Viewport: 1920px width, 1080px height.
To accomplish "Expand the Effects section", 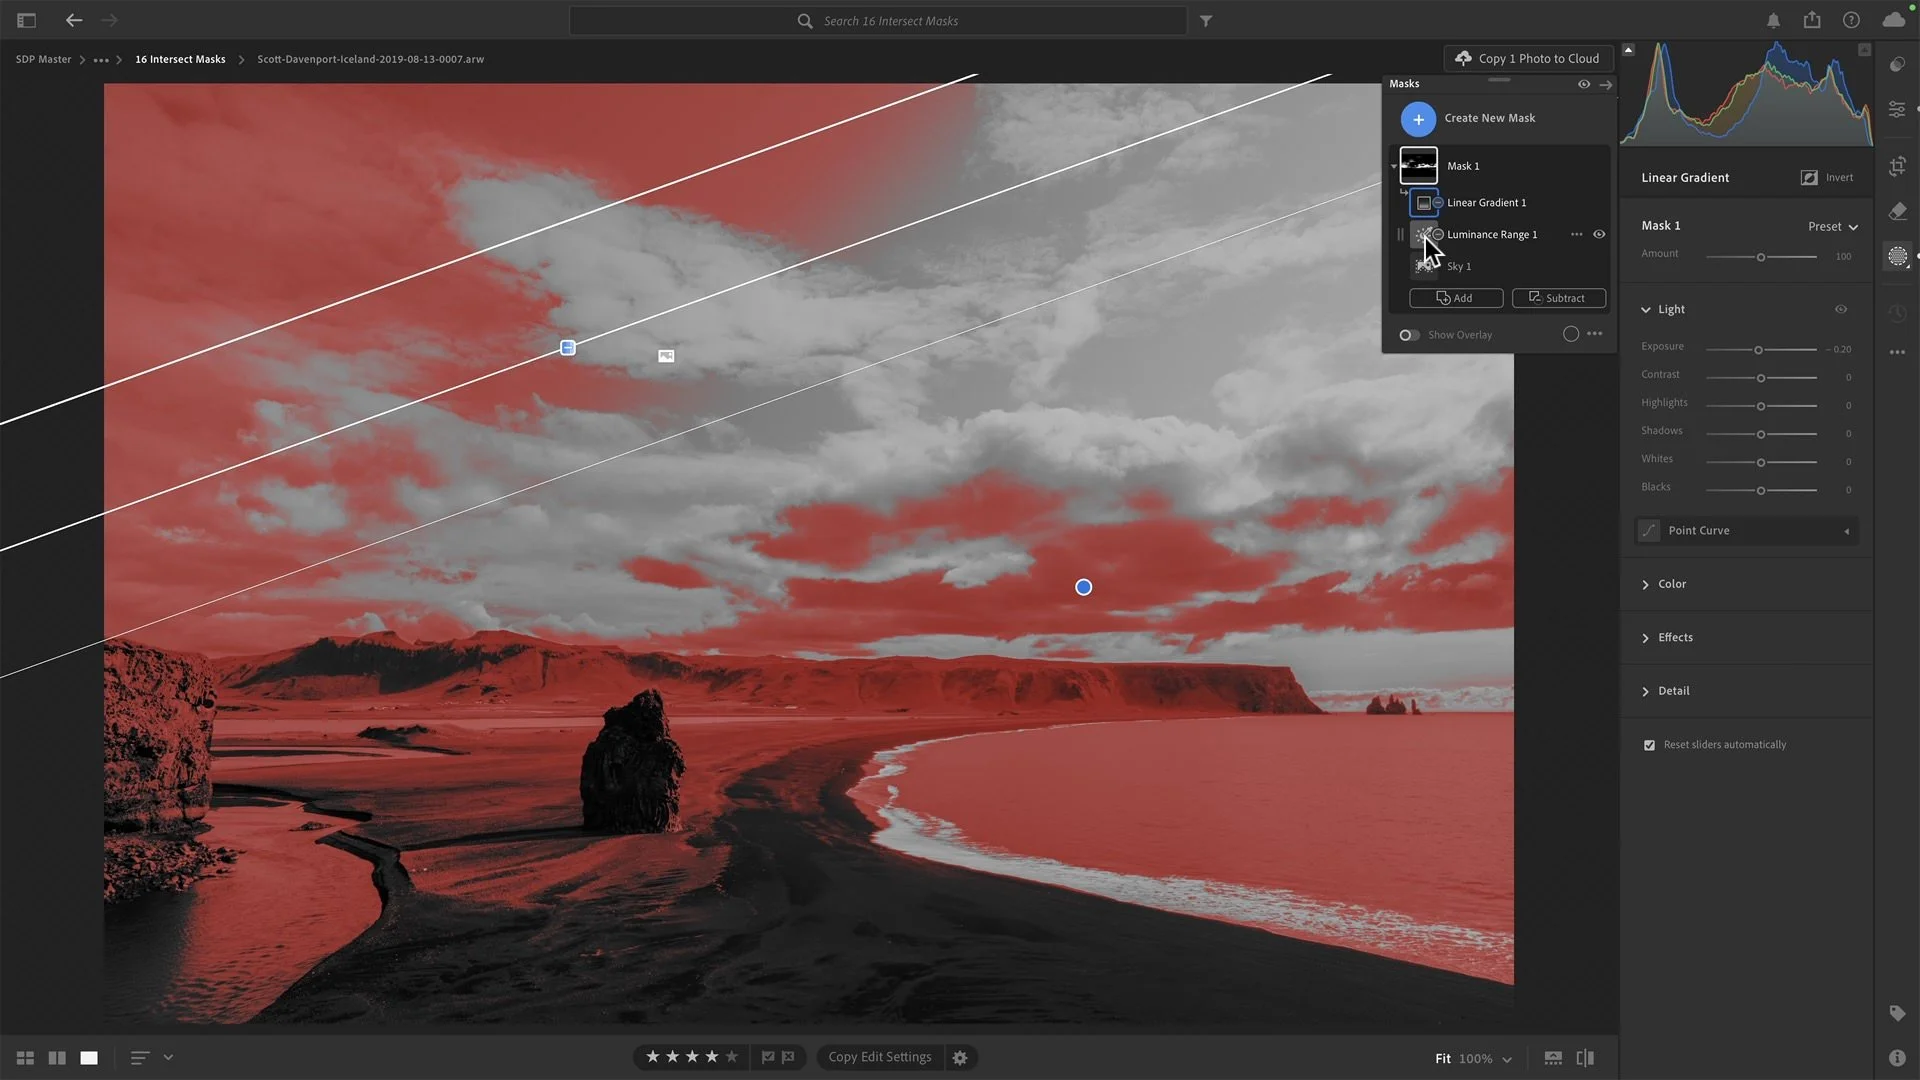I will pyautogui.click(x=1675, y=638).
